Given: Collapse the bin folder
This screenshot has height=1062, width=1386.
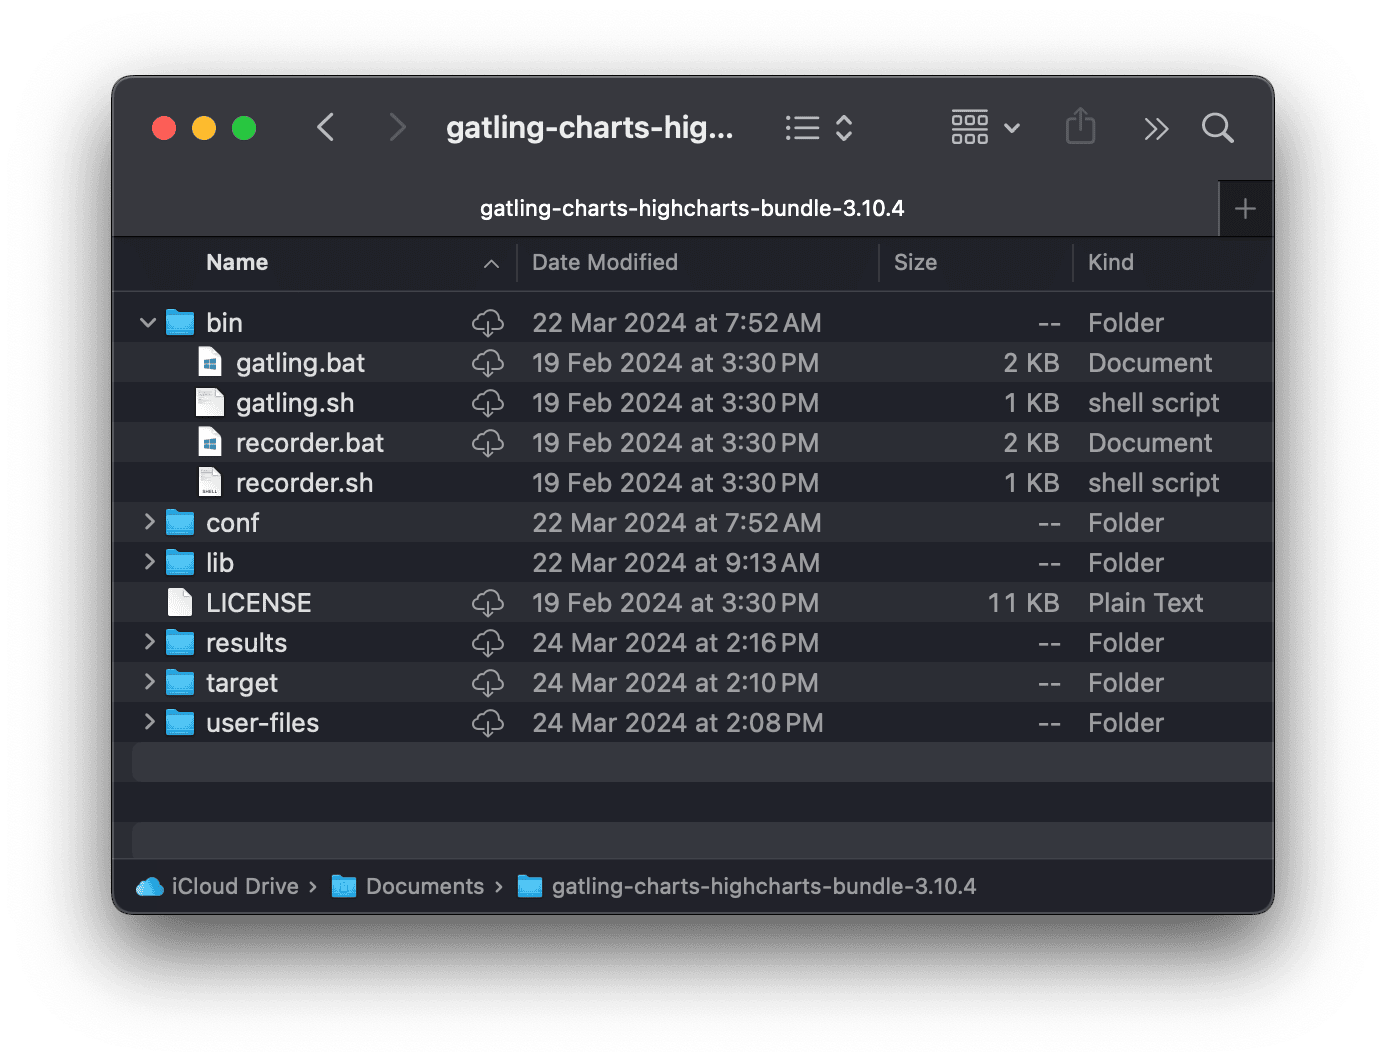Looking at the screenshot, I should pyautogui.click(x=148, y=322).
